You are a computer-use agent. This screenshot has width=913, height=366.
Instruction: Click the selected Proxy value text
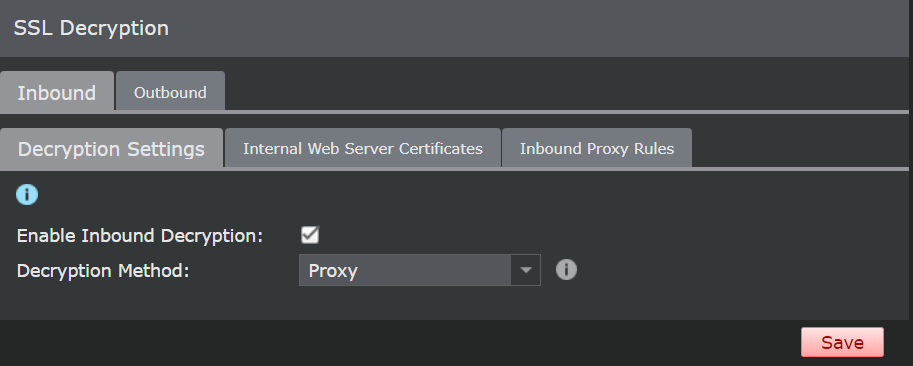[333, 271]
